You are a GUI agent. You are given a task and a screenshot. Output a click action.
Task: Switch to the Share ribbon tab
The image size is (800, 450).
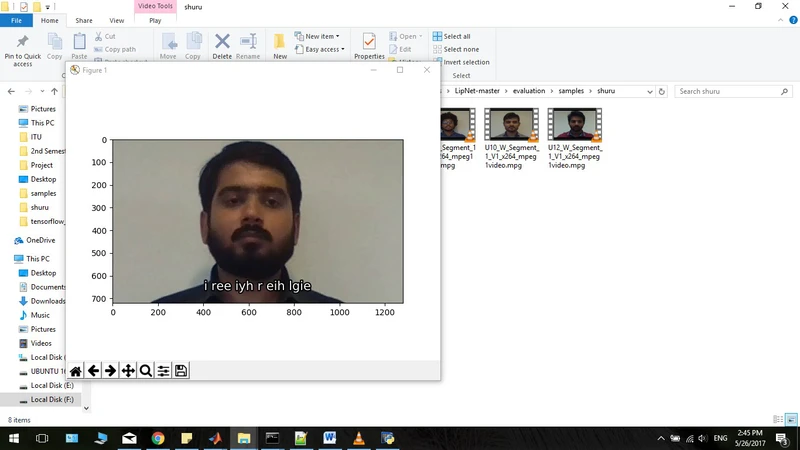(x=84, y=20)
